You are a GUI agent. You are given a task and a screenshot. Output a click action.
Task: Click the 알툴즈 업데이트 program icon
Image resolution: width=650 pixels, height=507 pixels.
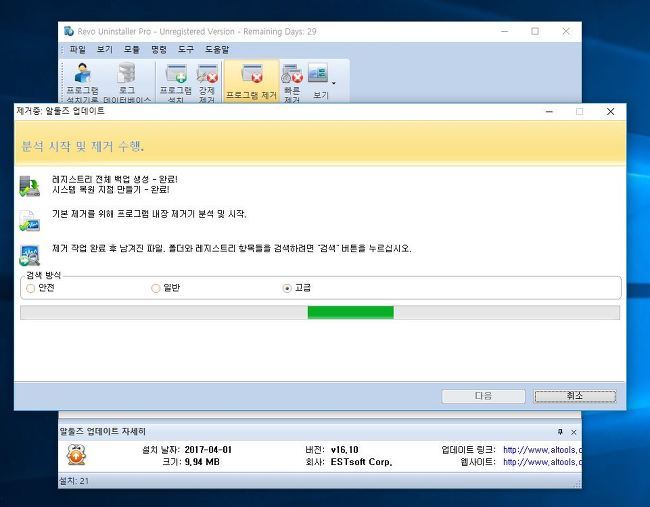[76, 455]
